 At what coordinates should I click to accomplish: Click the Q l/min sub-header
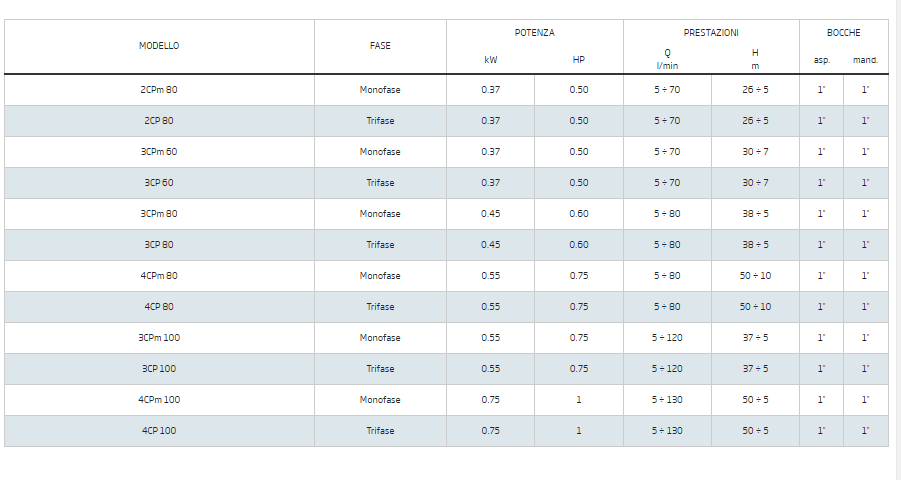click(667, 59)
